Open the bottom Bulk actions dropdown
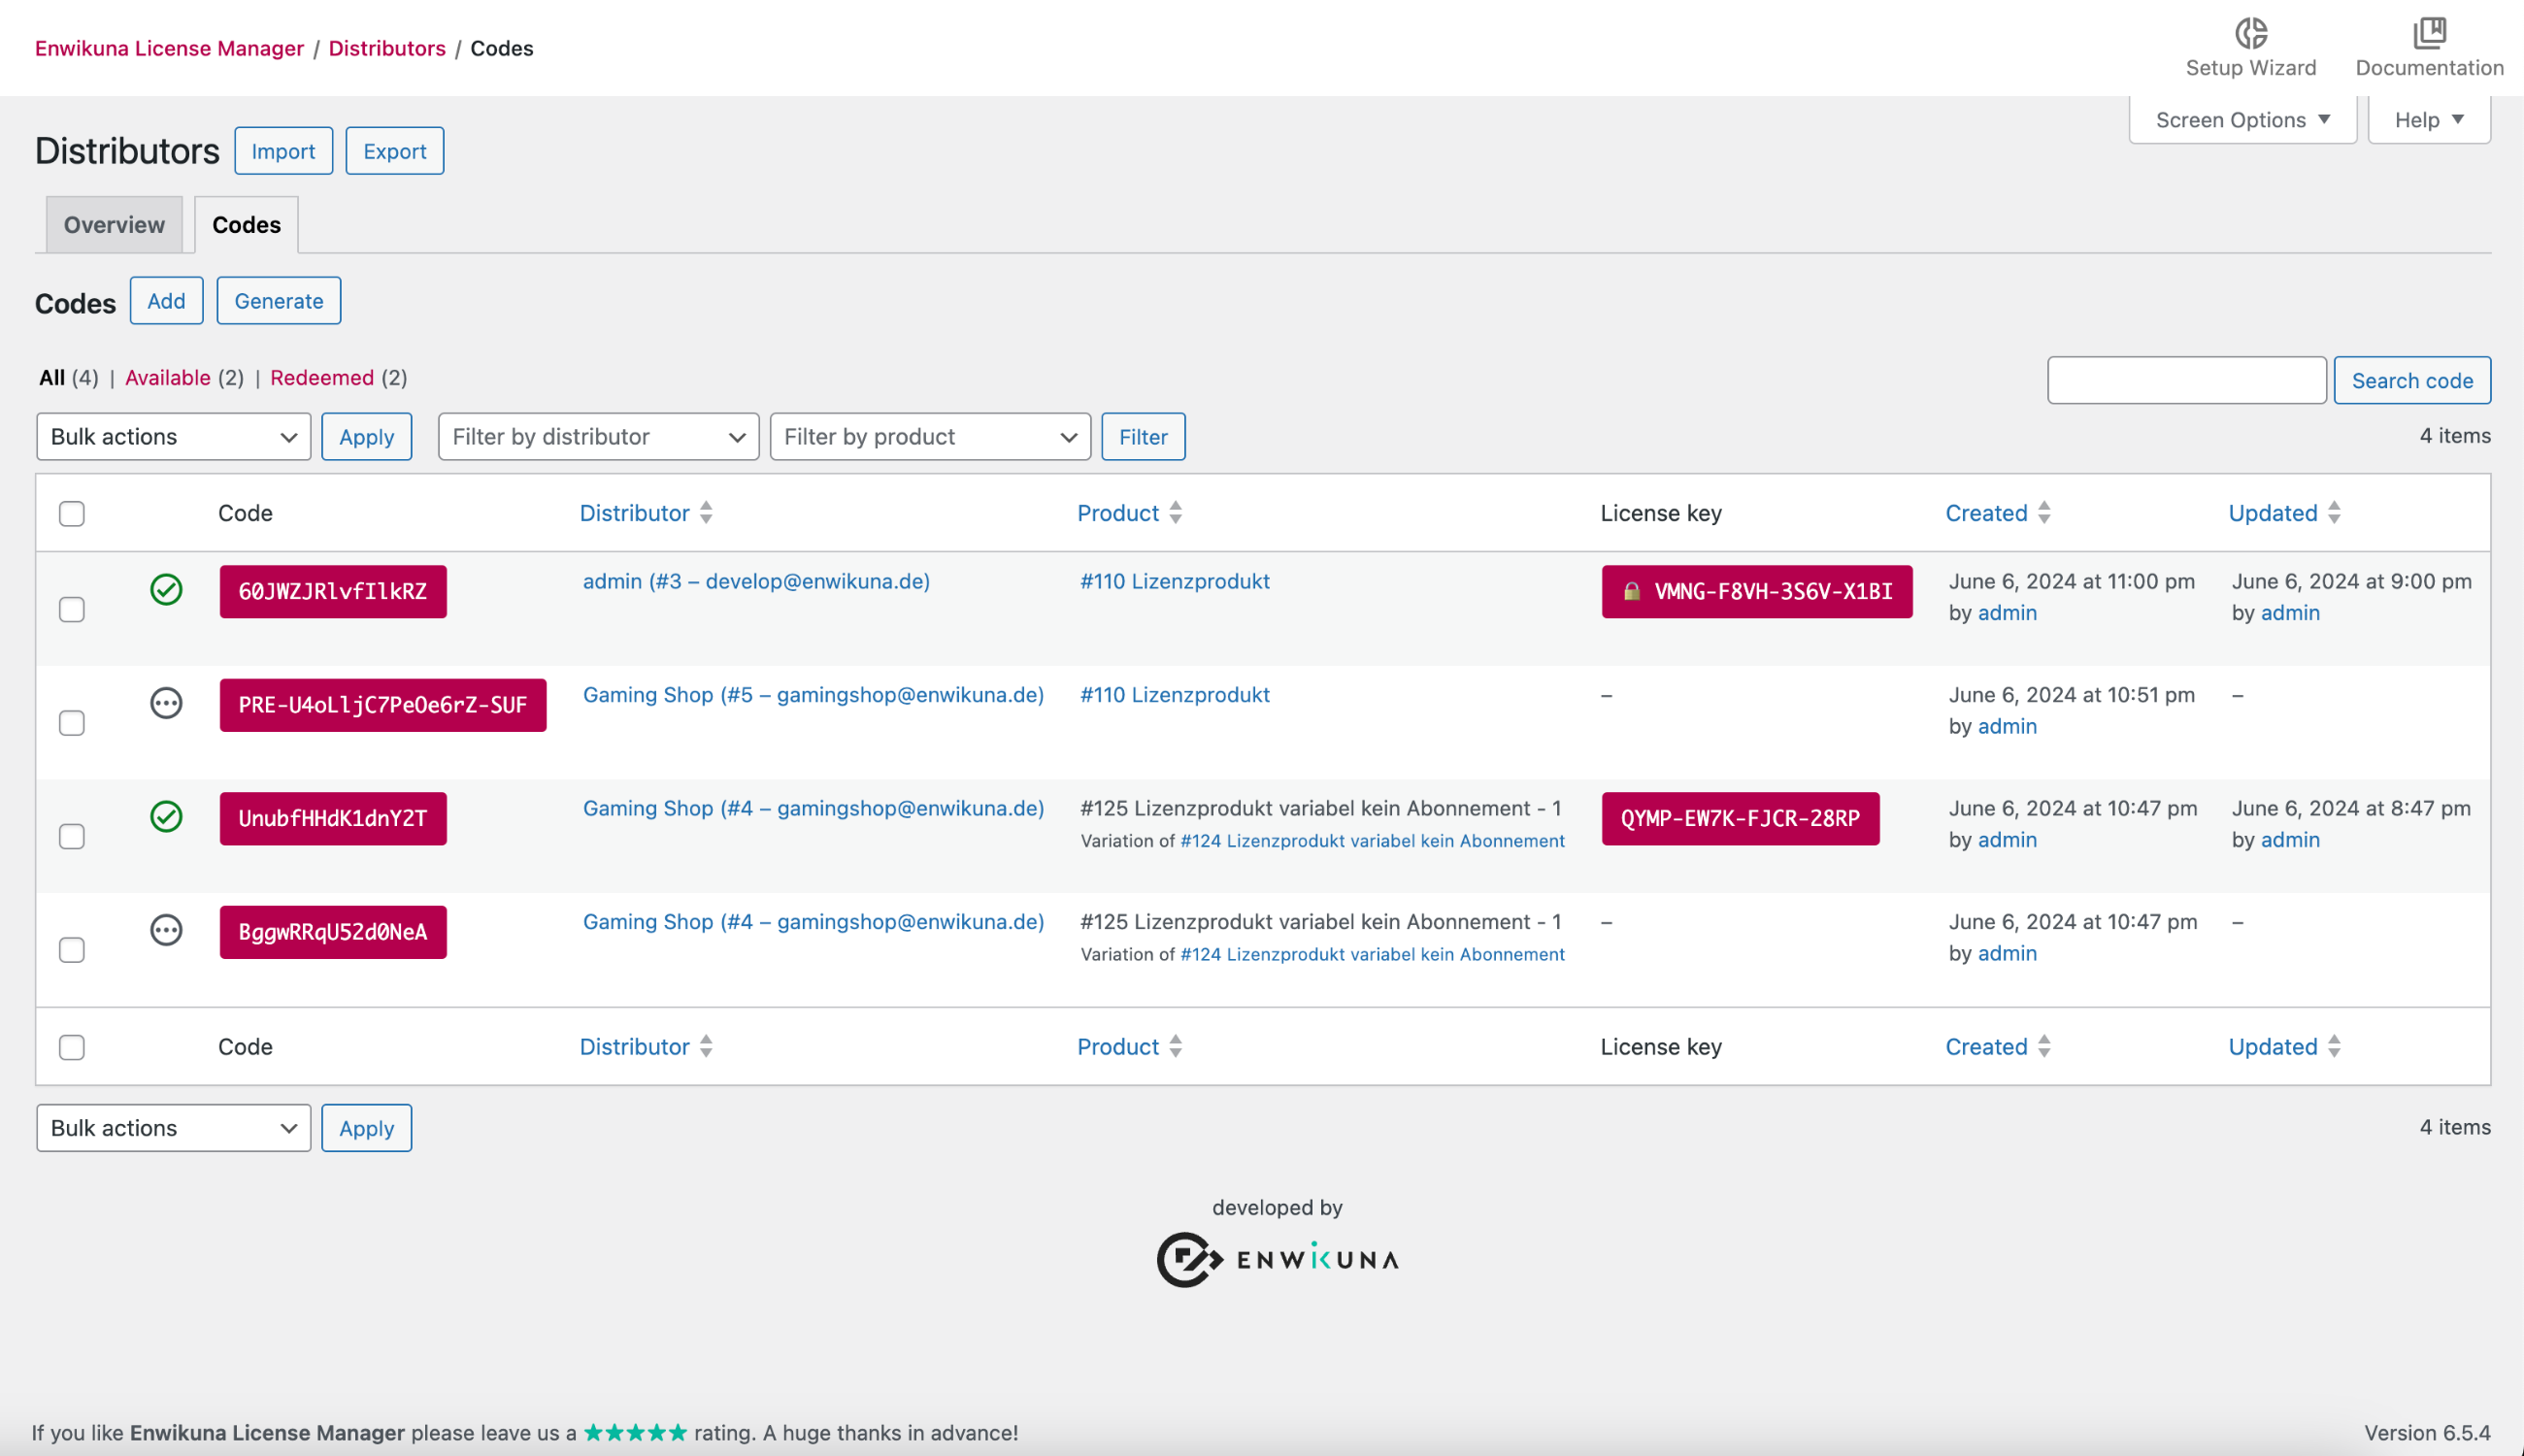2524x1456 pixels. pyautogui.click(x=174, y=1127)
